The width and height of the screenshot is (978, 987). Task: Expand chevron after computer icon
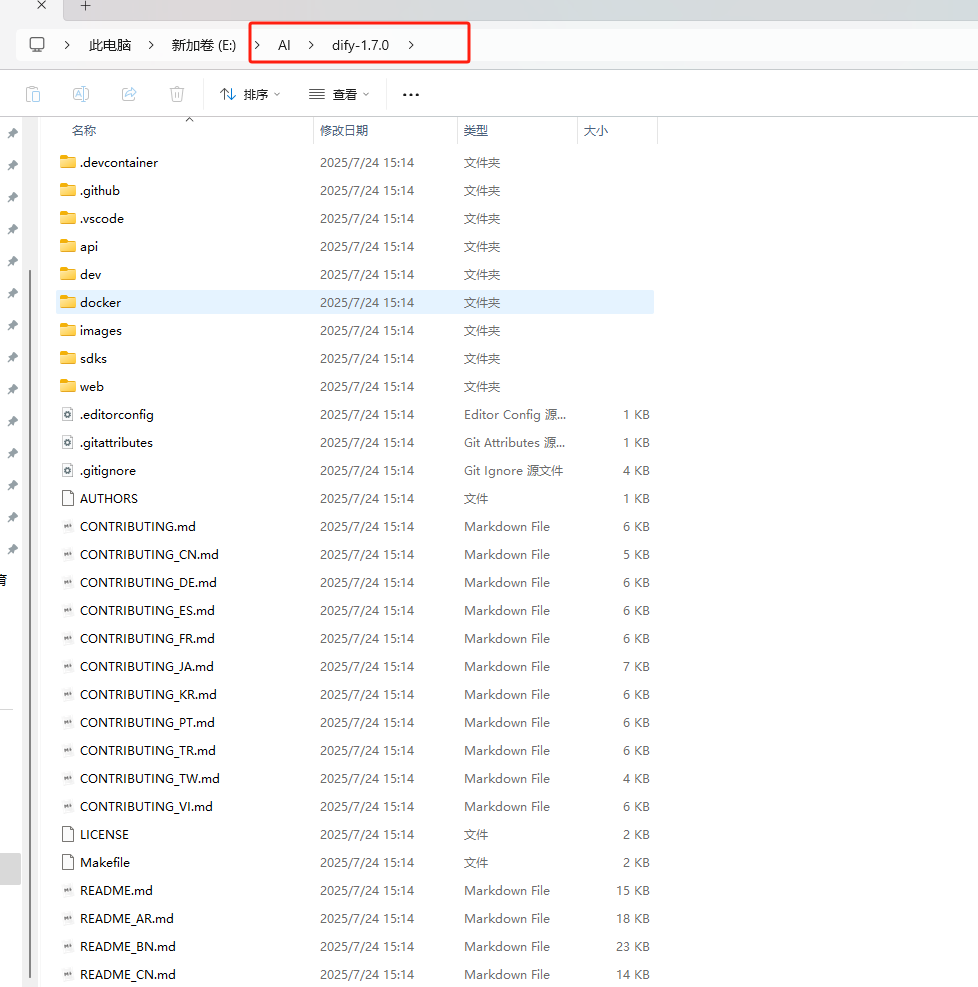pyautogui.click(x=67, y=45)
